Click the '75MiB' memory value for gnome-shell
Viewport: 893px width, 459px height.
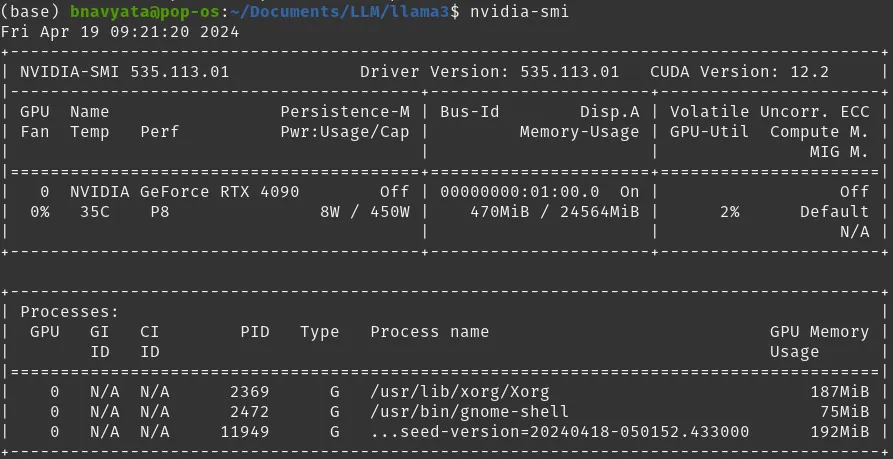coord(845,412)
